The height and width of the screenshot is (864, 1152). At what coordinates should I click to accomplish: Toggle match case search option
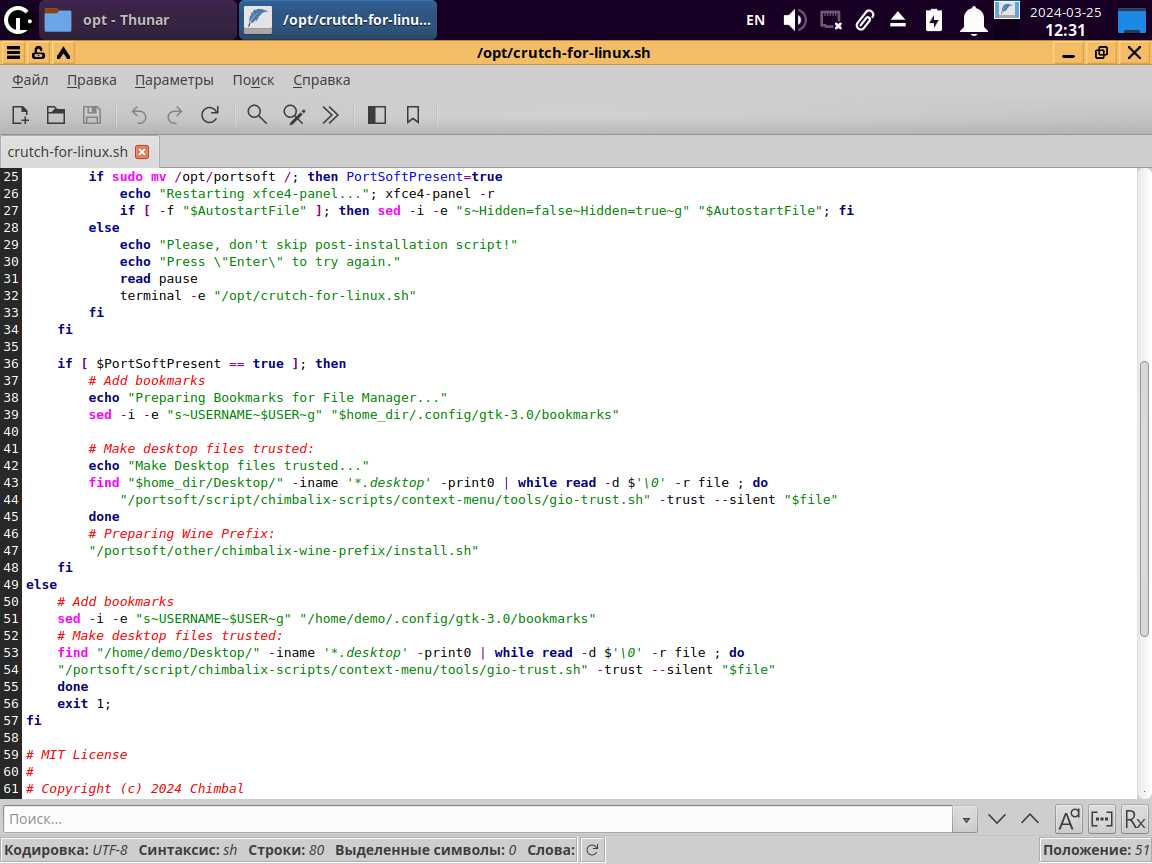point(1069,819)
